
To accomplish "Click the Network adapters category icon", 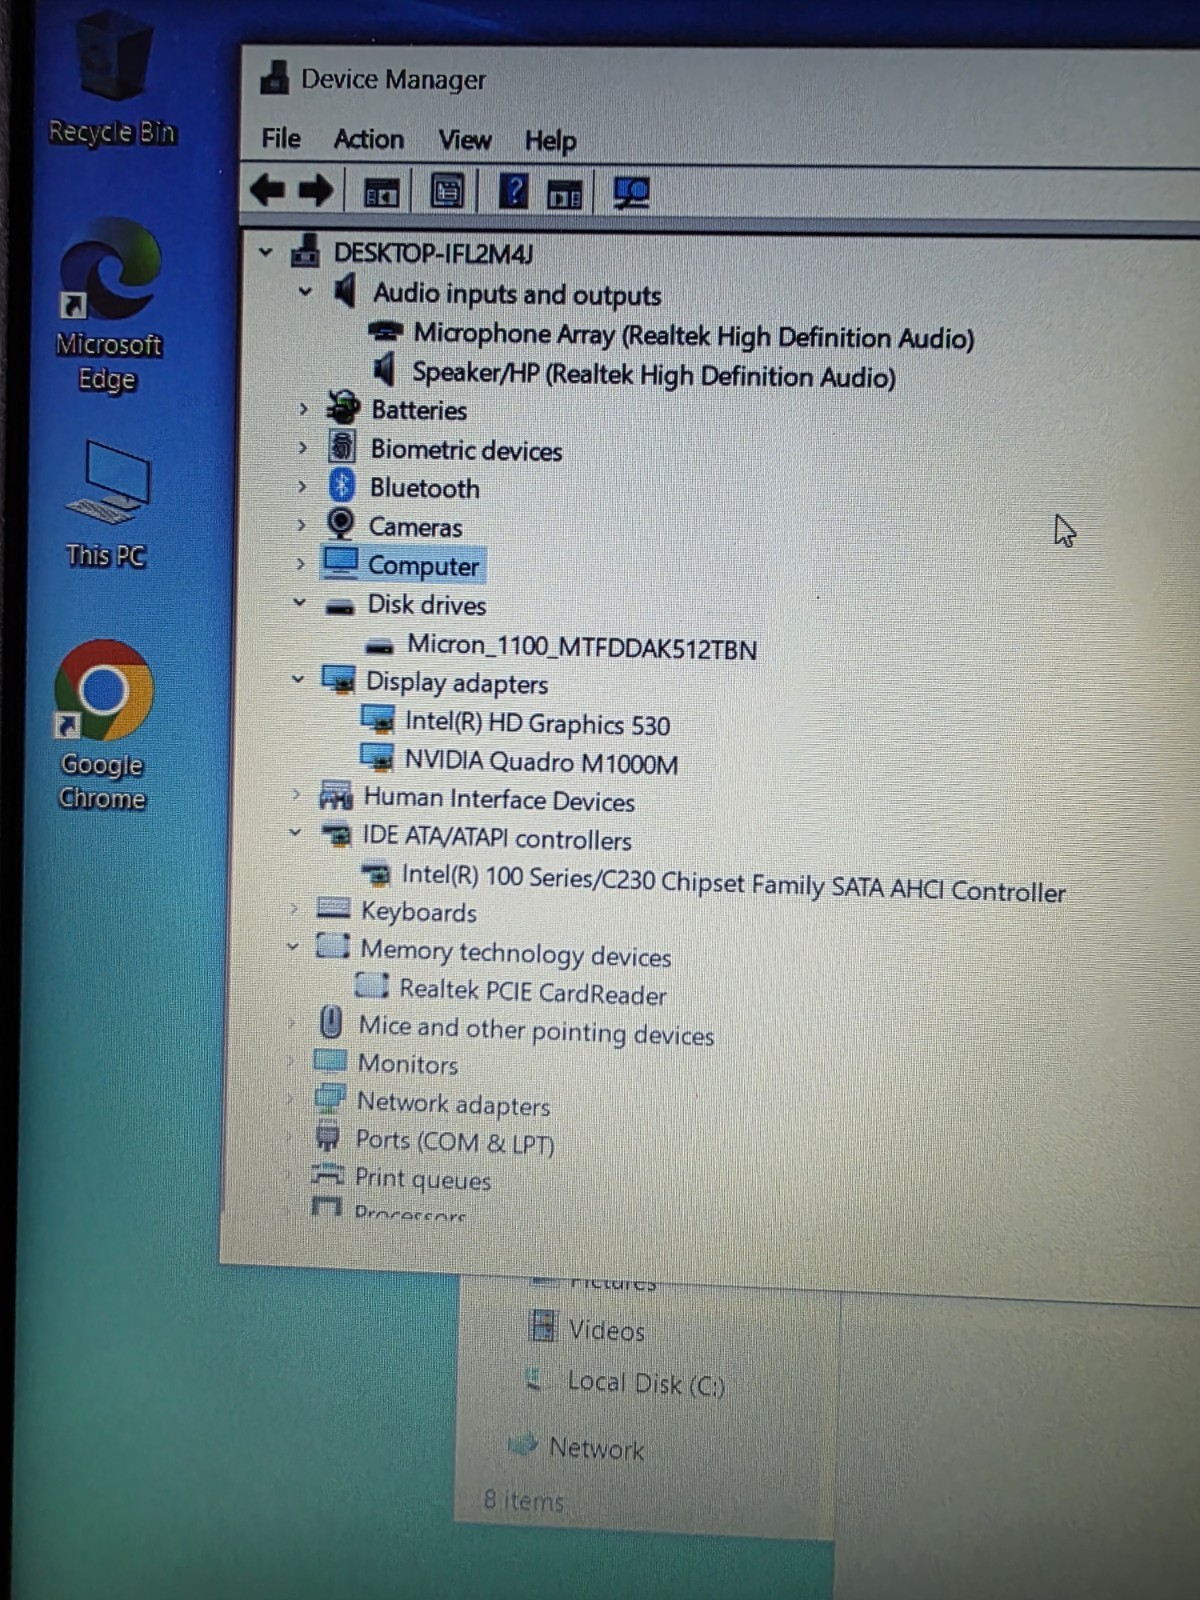I will [329, 1099].
